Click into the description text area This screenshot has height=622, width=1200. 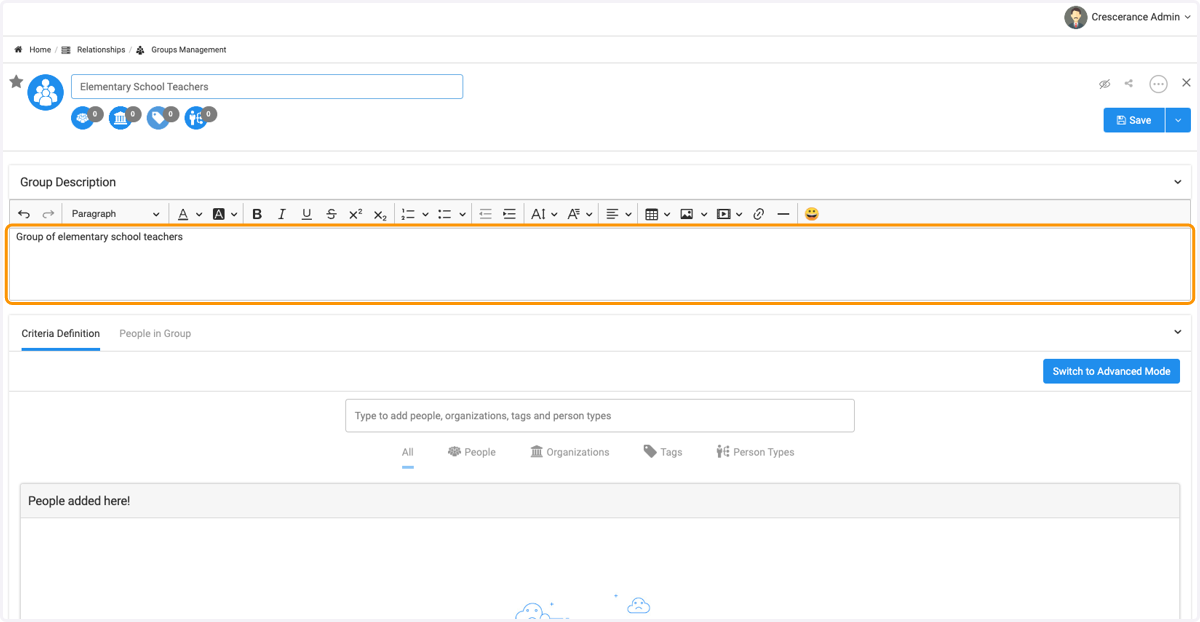(x=600, y=264)
